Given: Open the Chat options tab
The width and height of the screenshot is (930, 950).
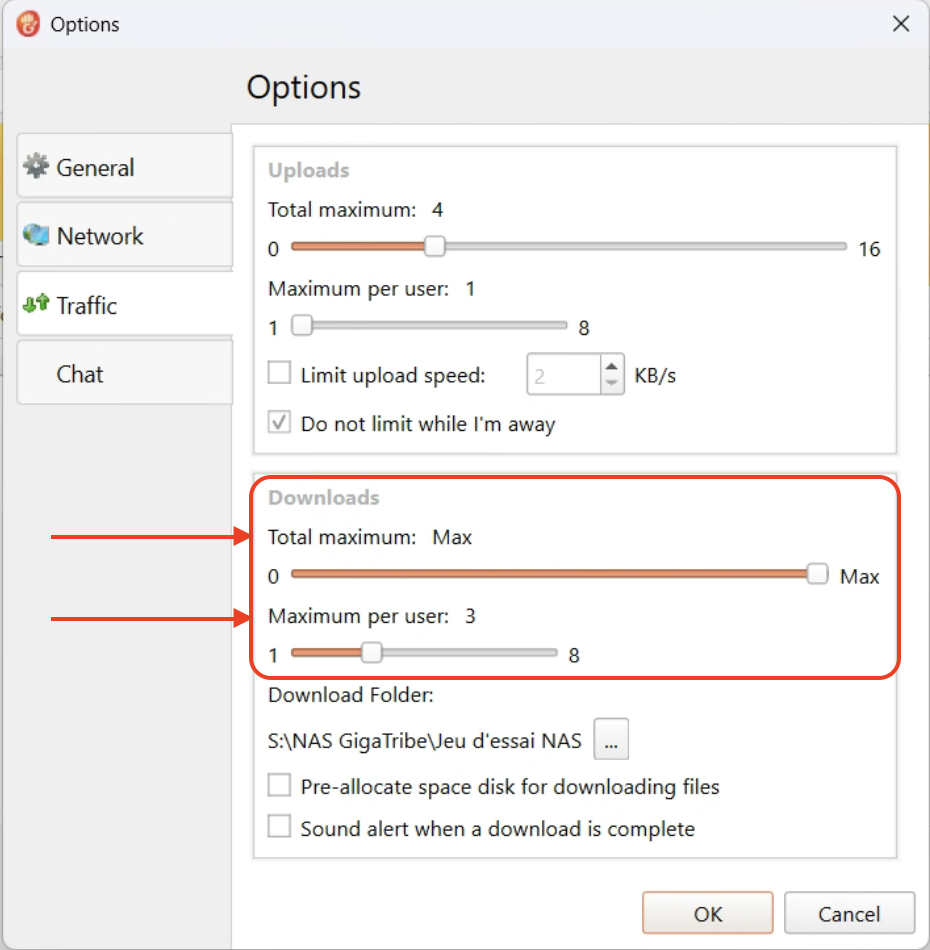Looking at the screenshot, I should pos(80,374).
